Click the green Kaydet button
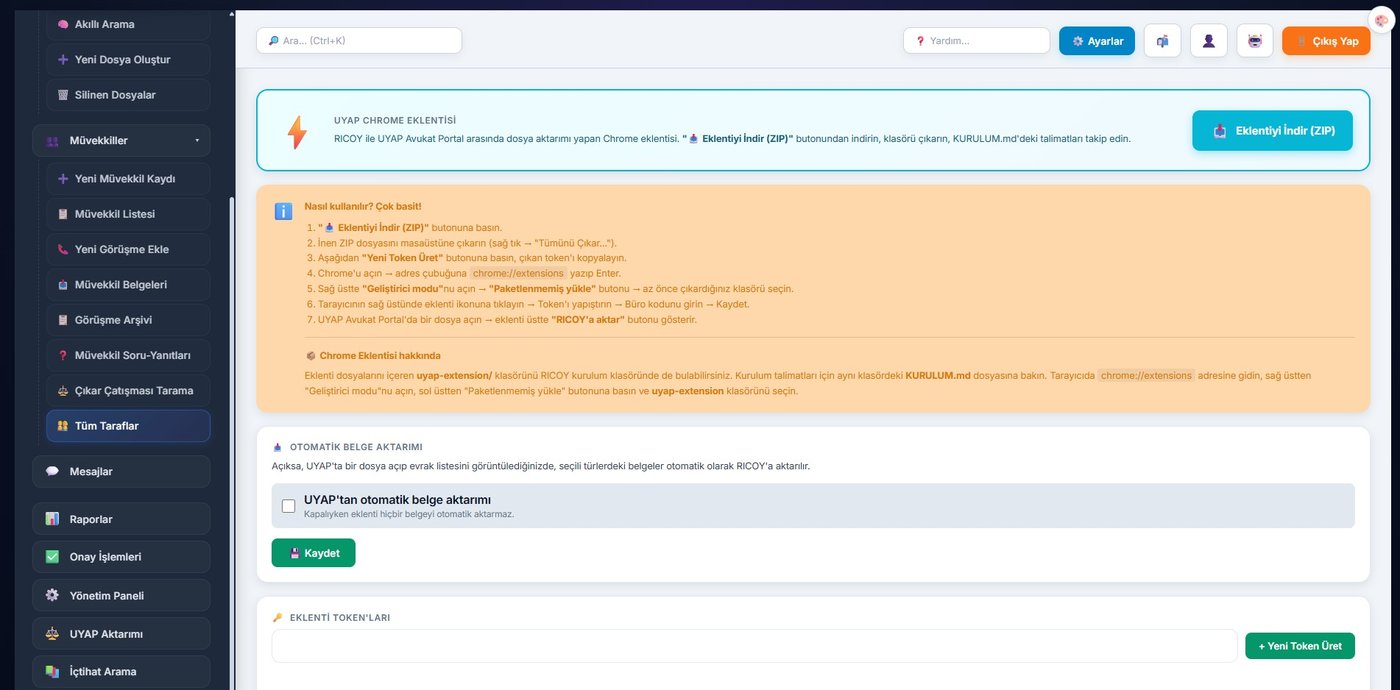The height and width of the screenshot is (690, 1400). tap(313, 553)
